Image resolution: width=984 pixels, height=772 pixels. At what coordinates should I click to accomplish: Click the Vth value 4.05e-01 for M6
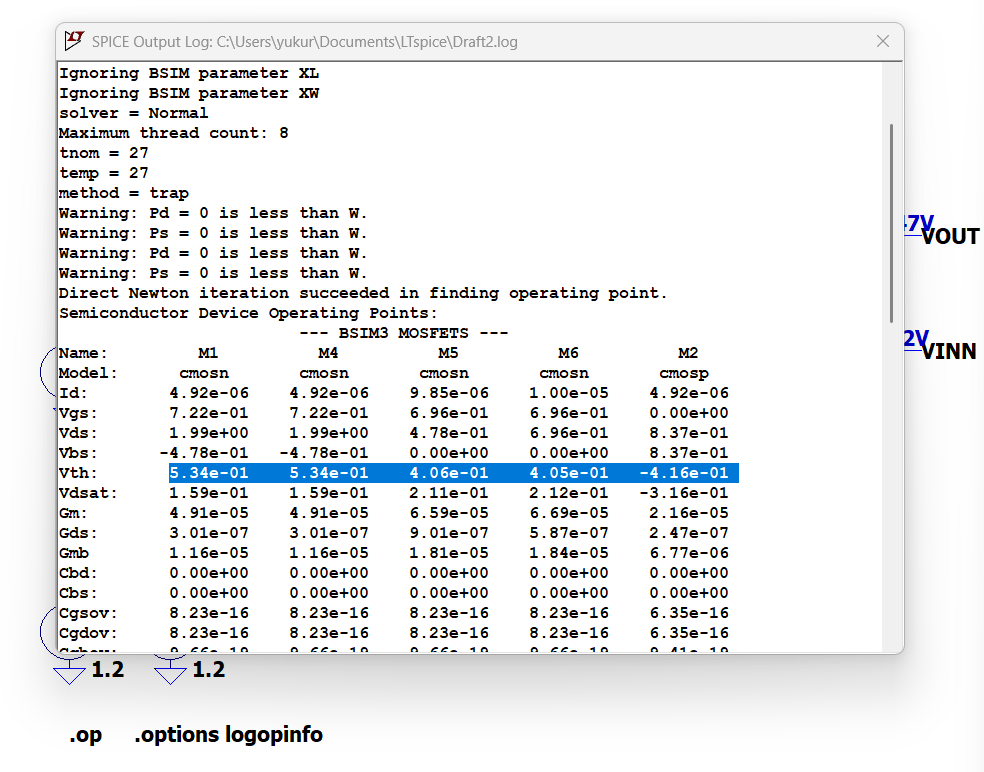[x=569, y=473]
